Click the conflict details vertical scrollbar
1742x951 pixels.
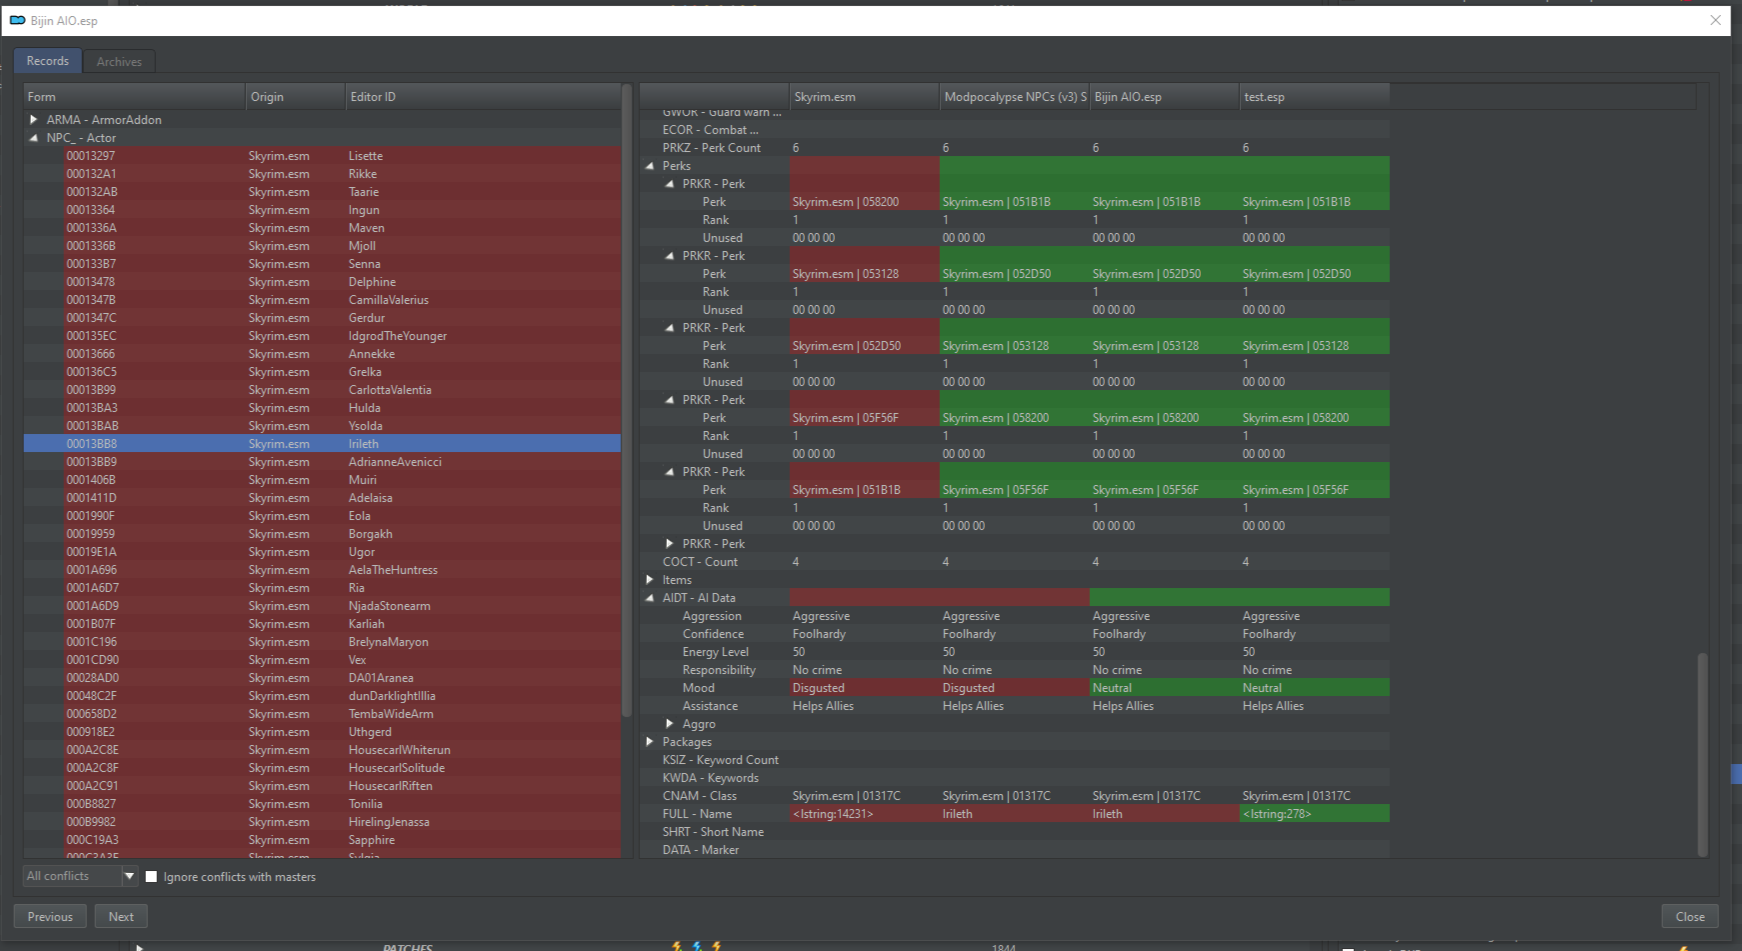pyautogui.click(x=1702, y=753)
